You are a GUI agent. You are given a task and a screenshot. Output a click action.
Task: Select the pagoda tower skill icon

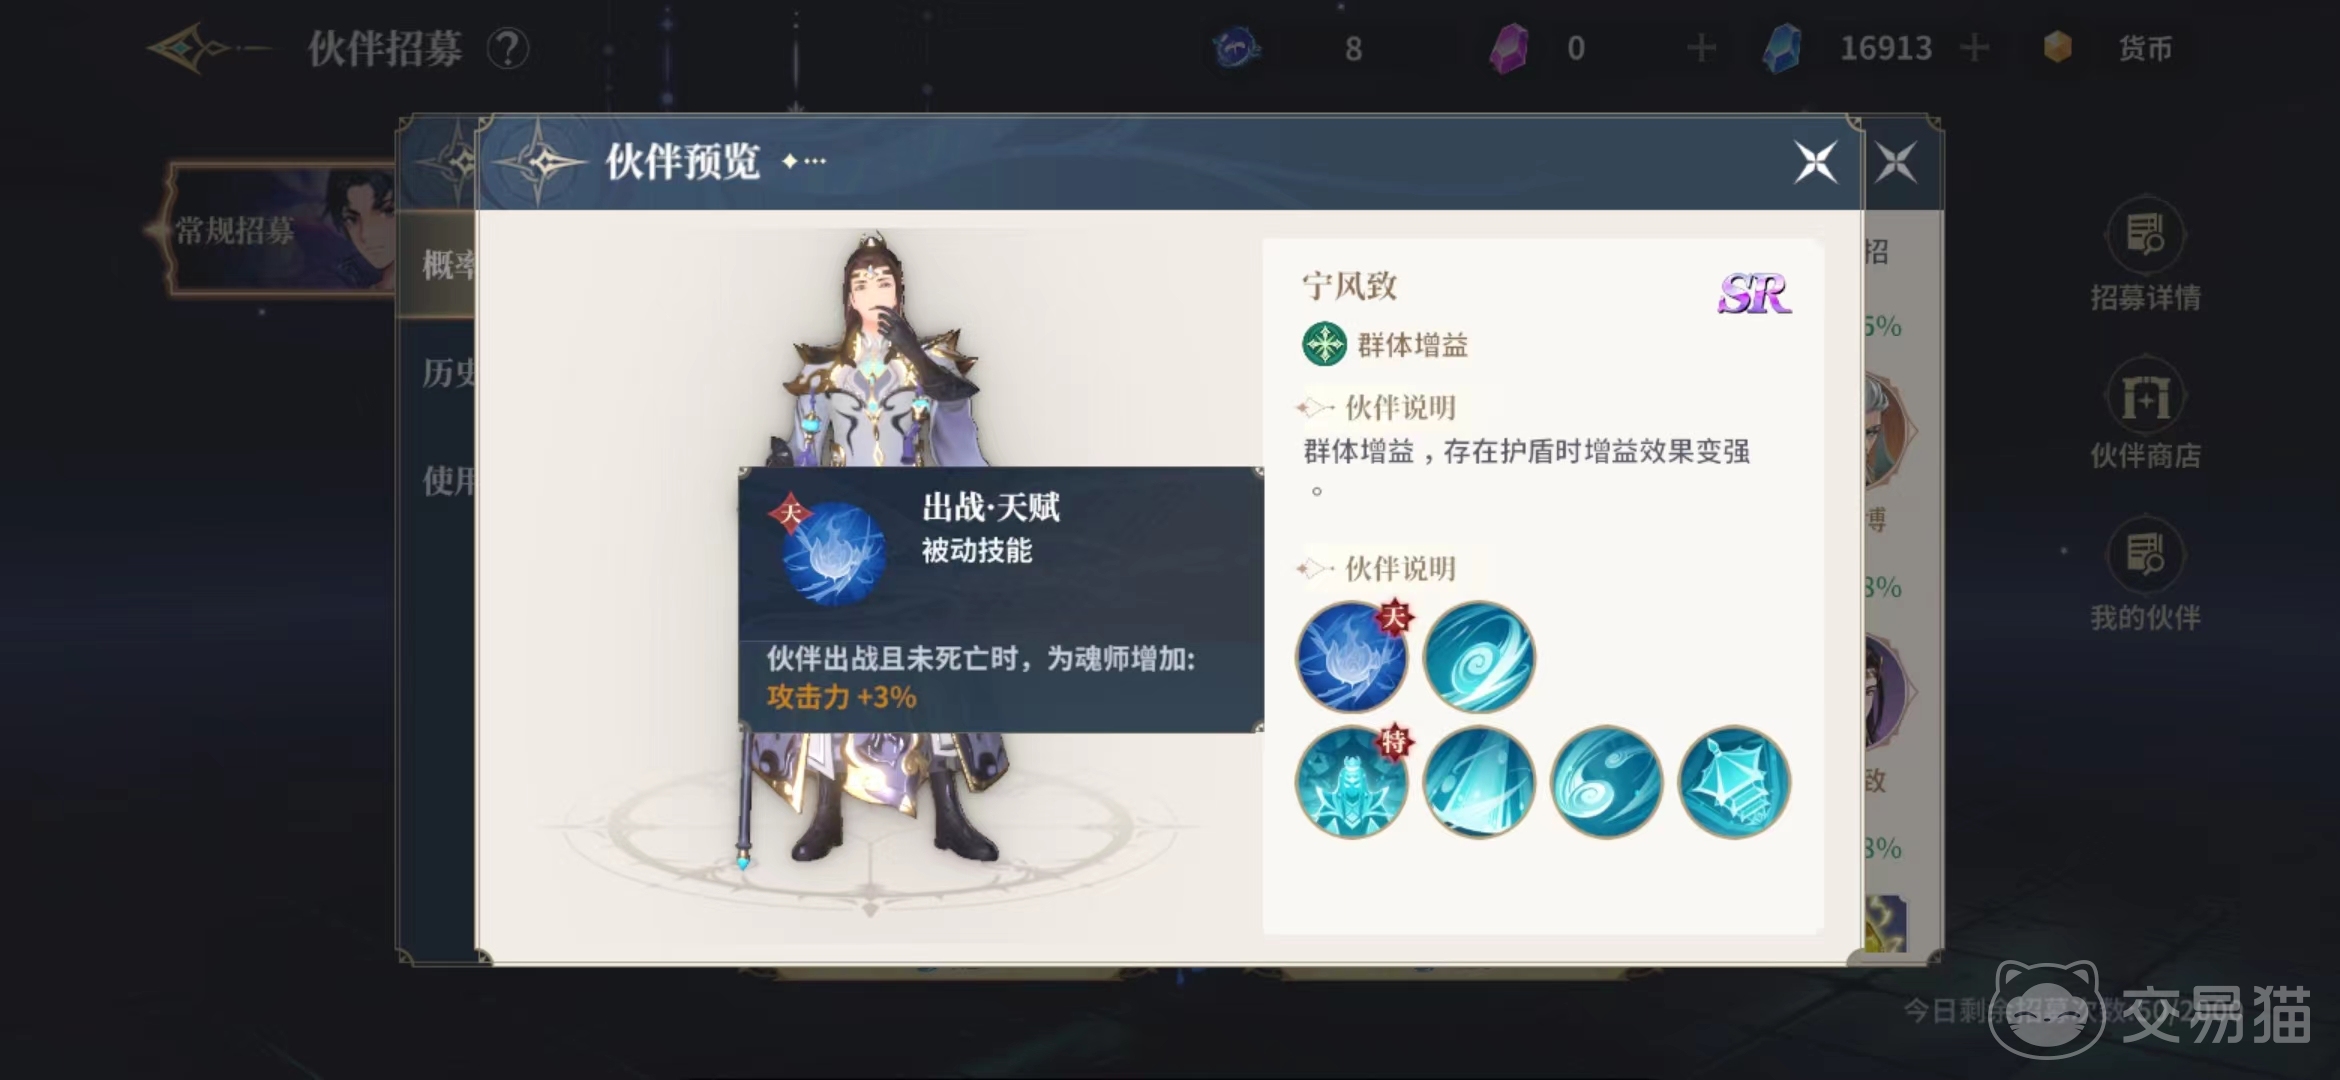[1733, 782]
